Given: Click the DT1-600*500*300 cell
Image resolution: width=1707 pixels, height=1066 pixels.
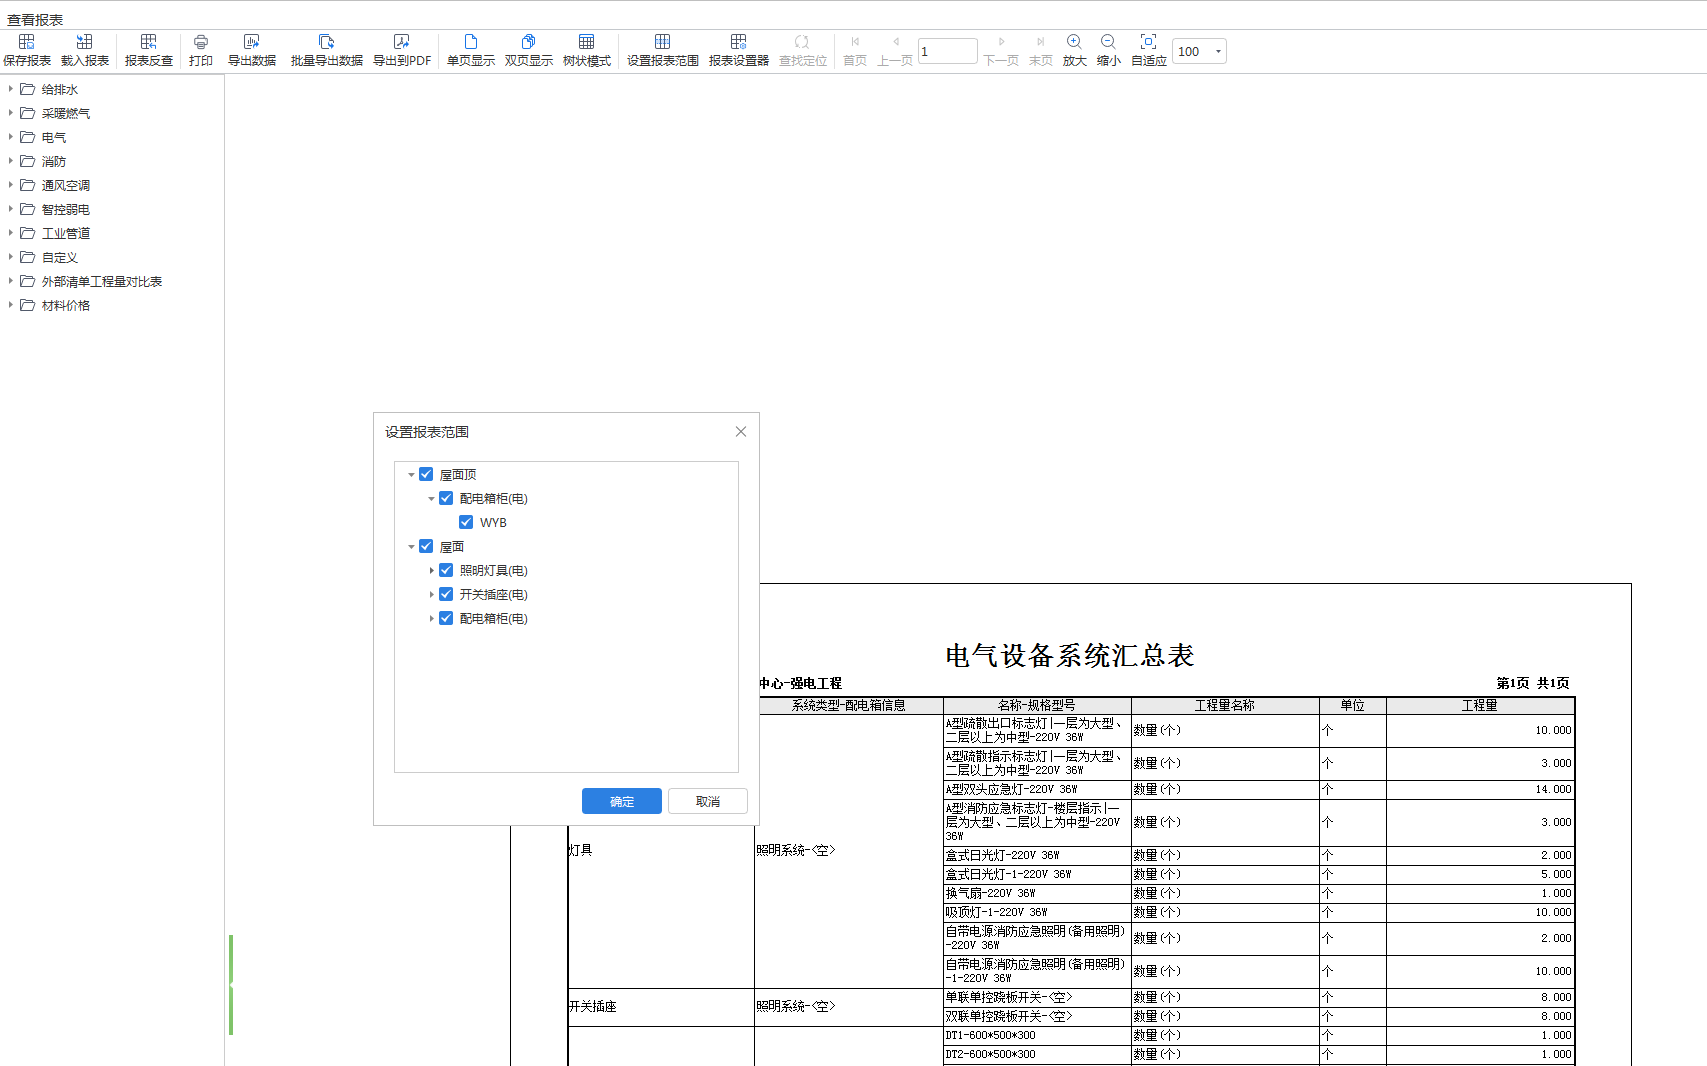Looking at the screenshot, I should pyautogui.click(x=1037, y=1035).
